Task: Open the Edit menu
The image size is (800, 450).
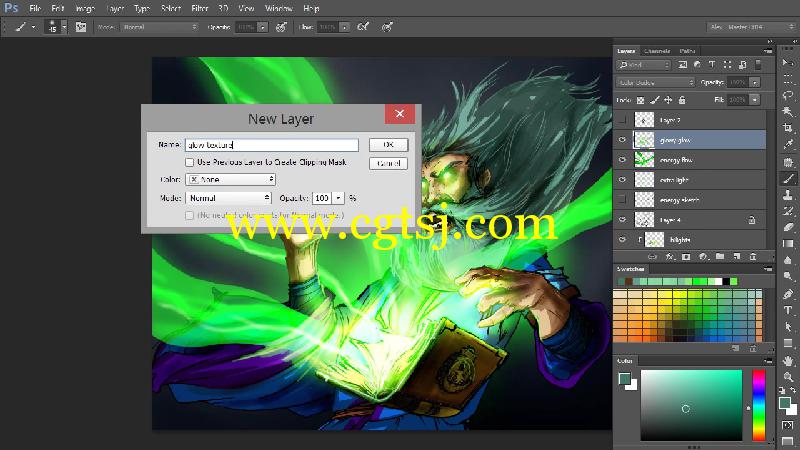Action: 58,9
